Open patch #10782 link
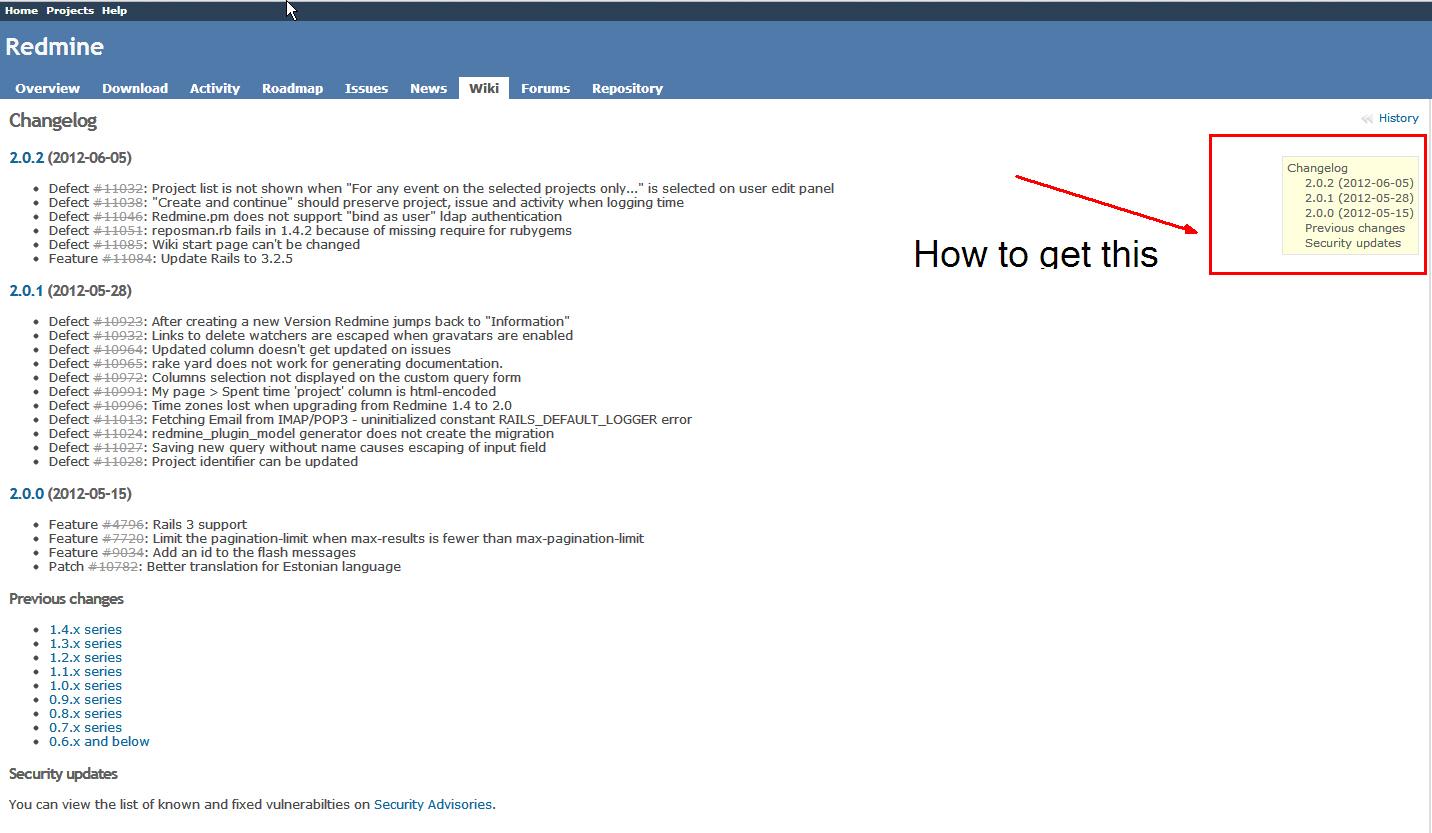 pos(113,566)
